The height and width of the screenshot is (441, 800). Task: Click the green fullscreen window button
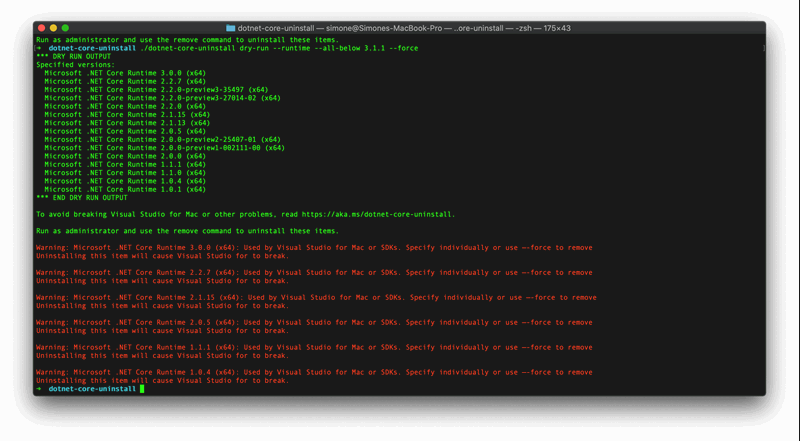[x=65, y=28]
